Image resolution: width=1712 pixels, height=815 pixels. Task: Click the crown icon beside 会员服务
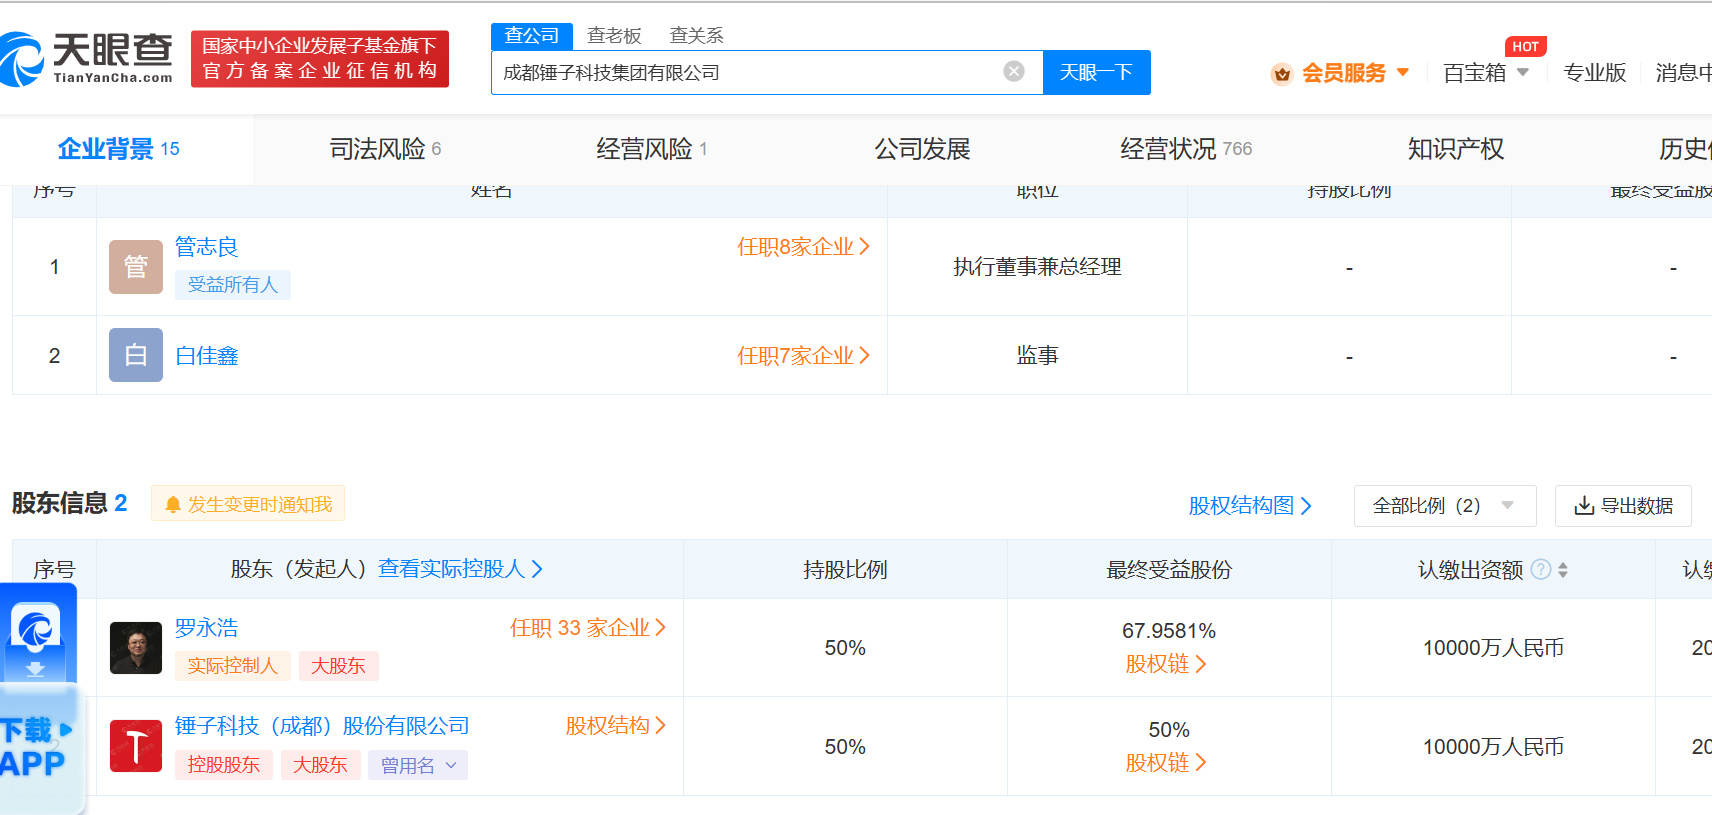coord(1281,74)
